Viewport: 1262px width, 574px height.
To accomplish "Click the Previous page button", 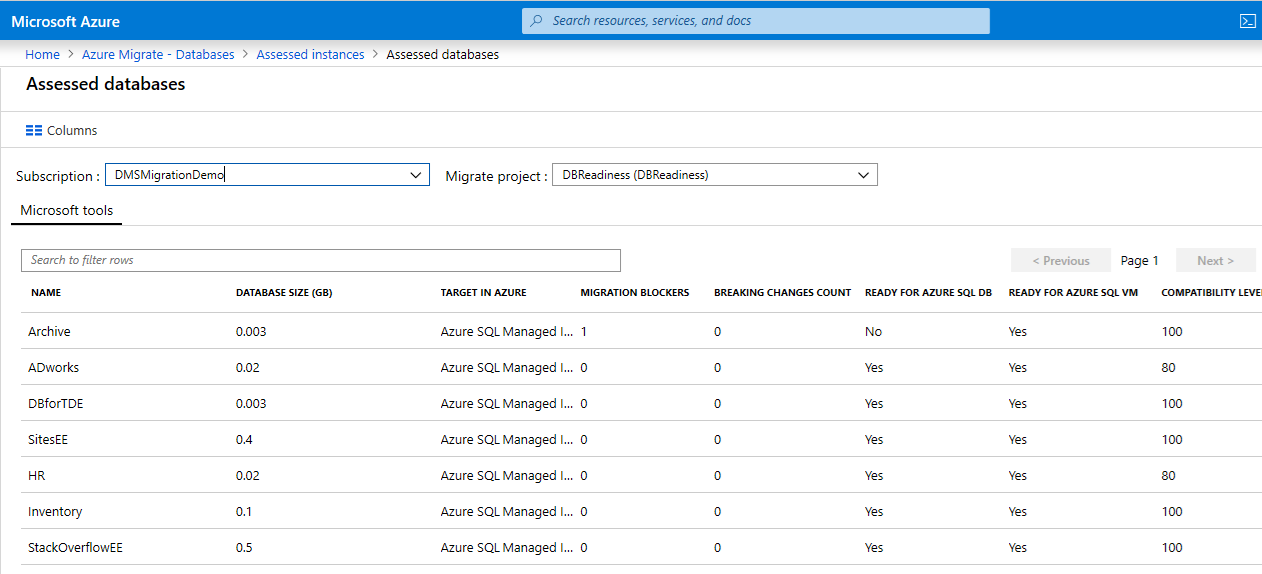I will point(1060,261).
